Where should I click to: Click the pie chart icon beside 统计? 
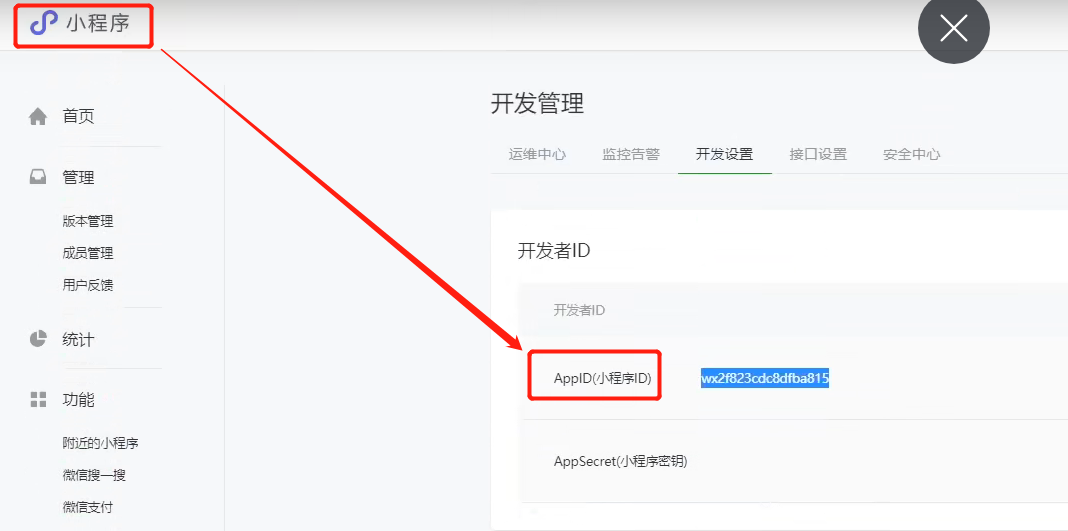pyautogui.click(x=38, y=339)
